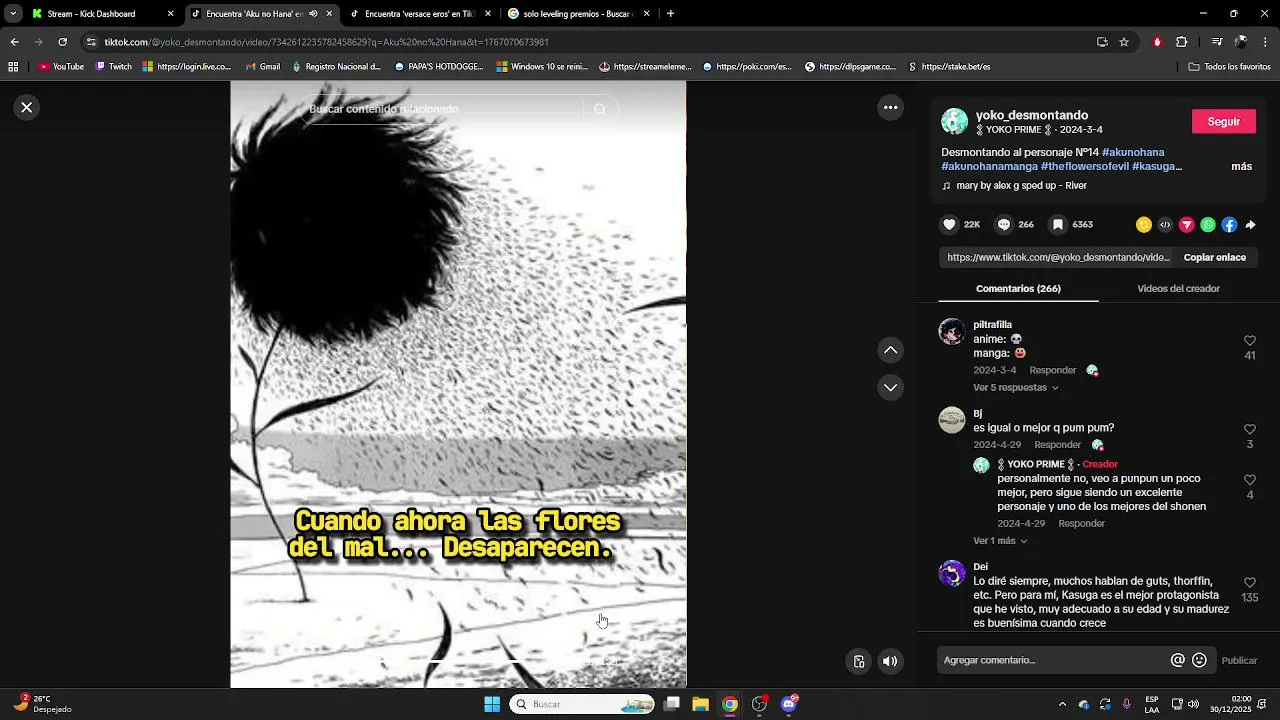Switch to Comentarios (266) tab
The height and width of the screenshot is (720, 1280).
click(x=1018, y=288)
